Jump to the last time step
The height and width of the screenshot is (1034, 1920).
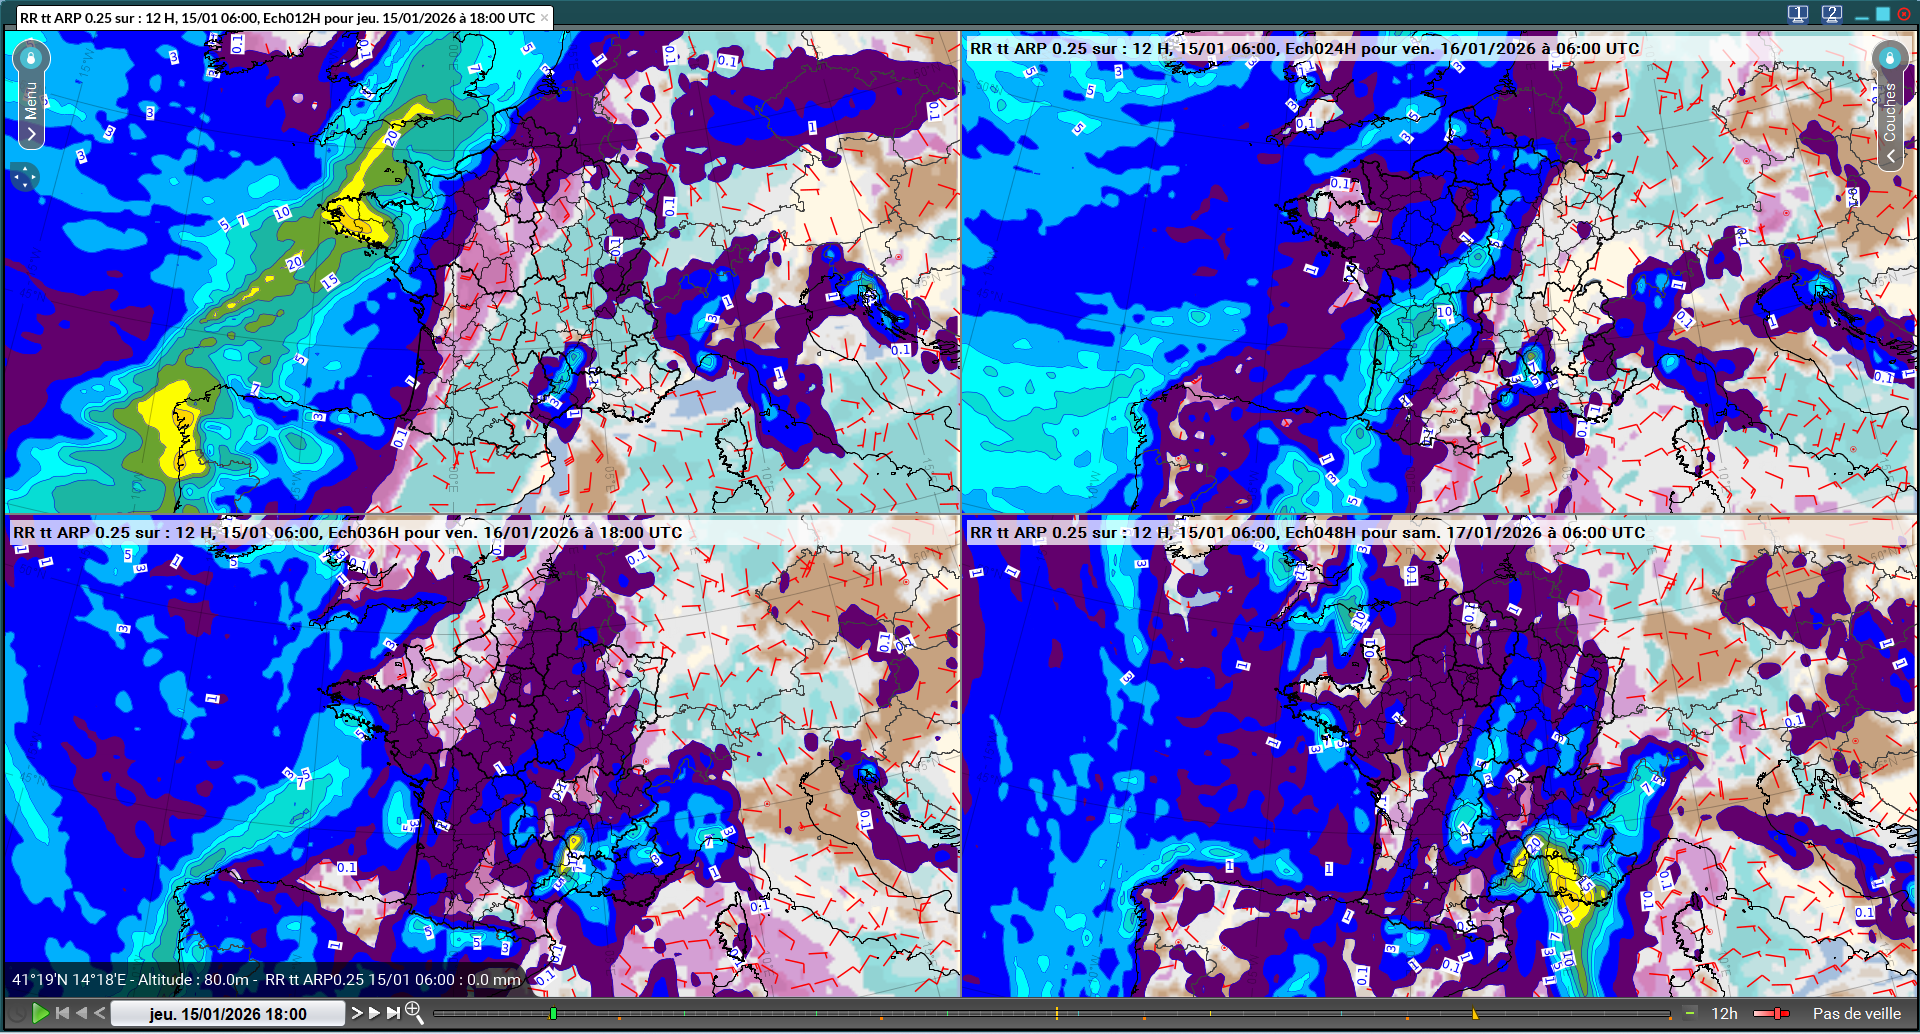[x=393, y=1013]
